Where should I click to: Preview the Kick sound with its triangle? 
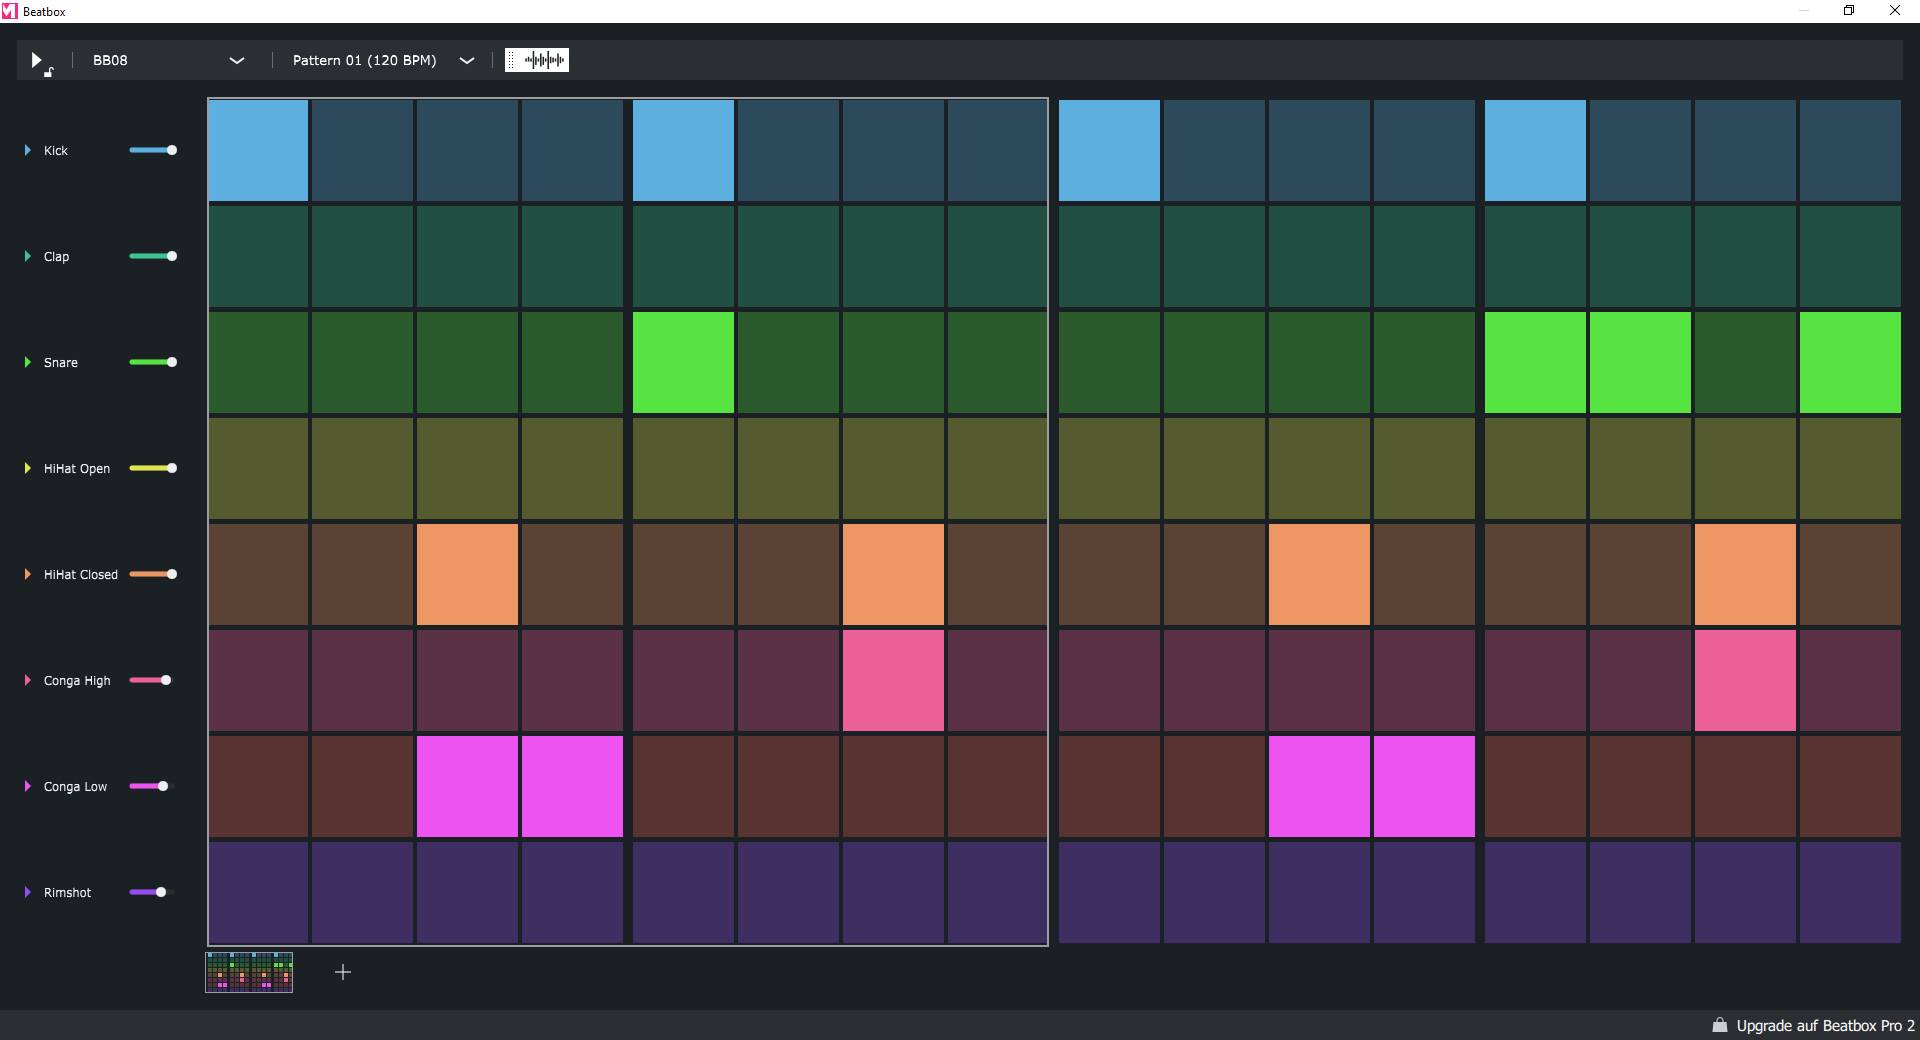click(x=27, y=150)
